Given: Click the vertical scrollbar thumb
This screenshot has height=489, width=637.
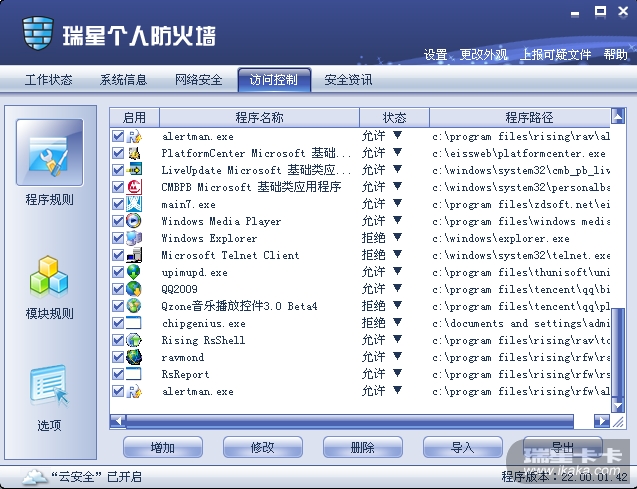Looking at the screenshot, I should click(x=618, y=353).
